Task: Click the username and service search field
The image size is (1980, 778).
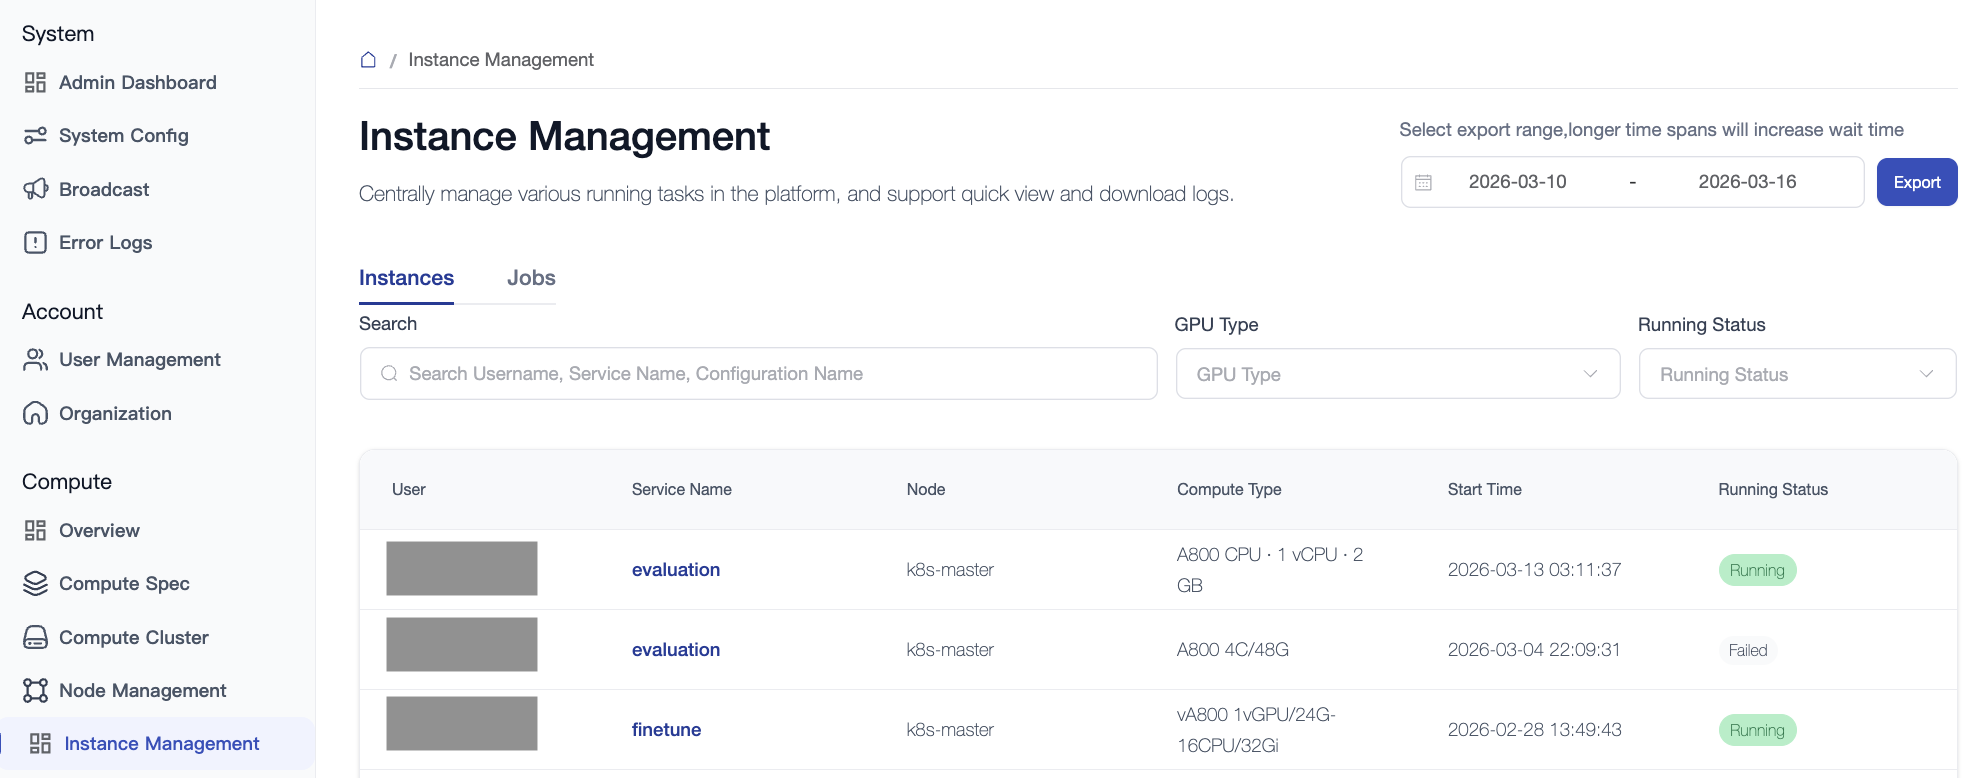Action: point(758,374)
